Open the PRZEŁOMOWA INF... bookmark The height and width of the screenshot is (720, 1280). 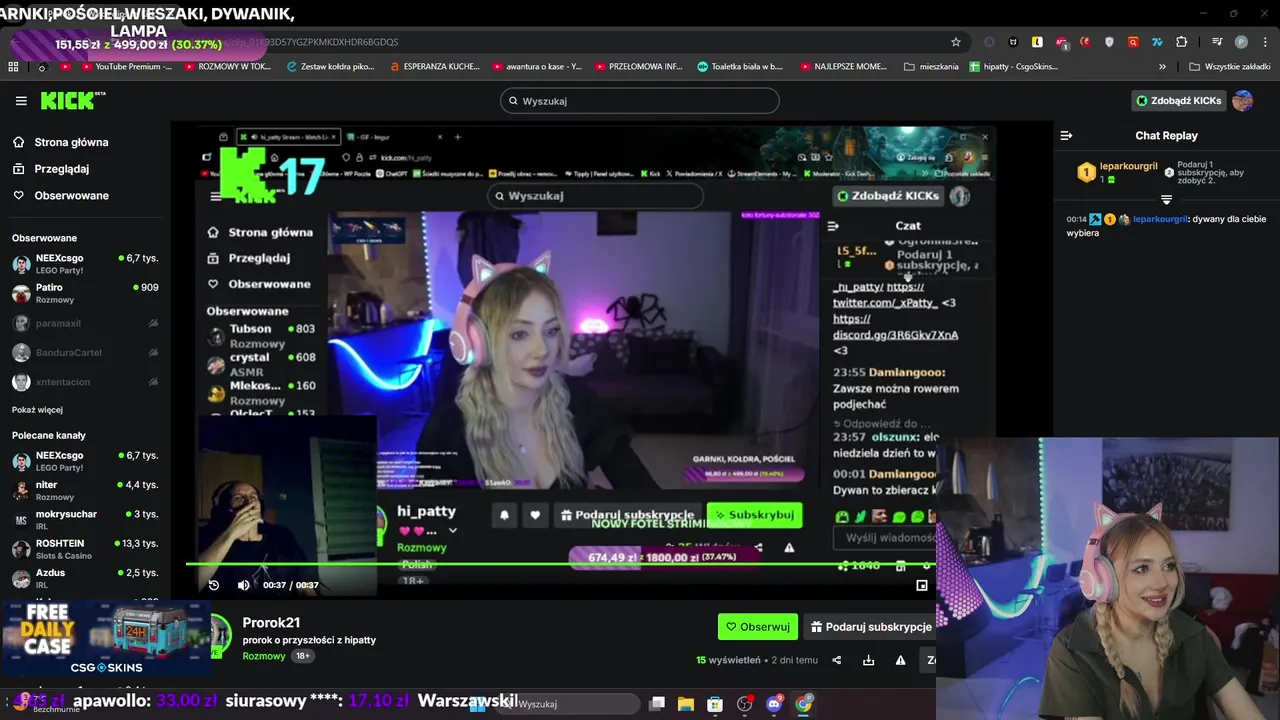tap(639, 67)
